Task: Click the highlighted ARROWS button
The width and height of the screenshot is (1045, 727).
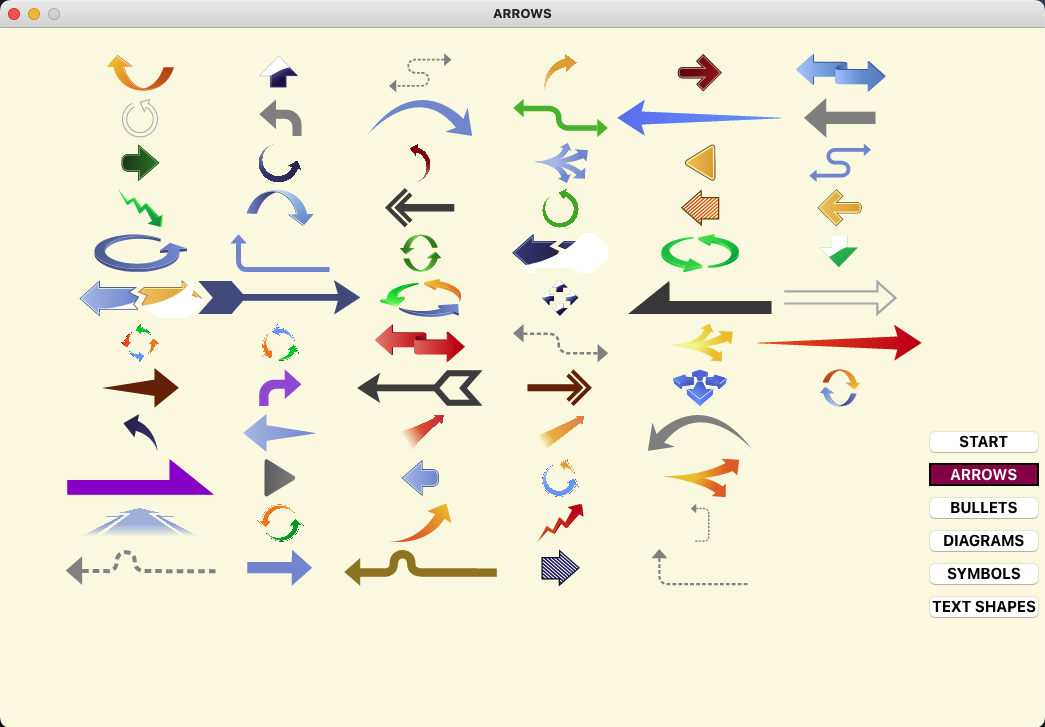Action: (x=984, y=474)
